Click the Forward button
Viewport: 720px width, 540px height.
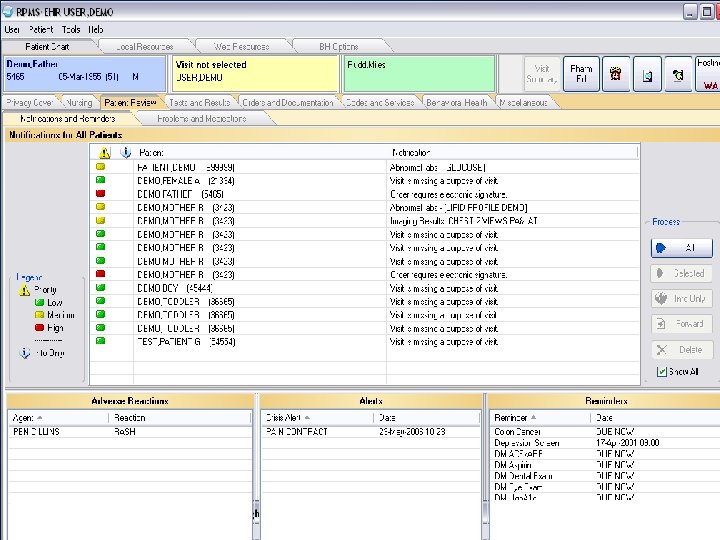[682, 324]
